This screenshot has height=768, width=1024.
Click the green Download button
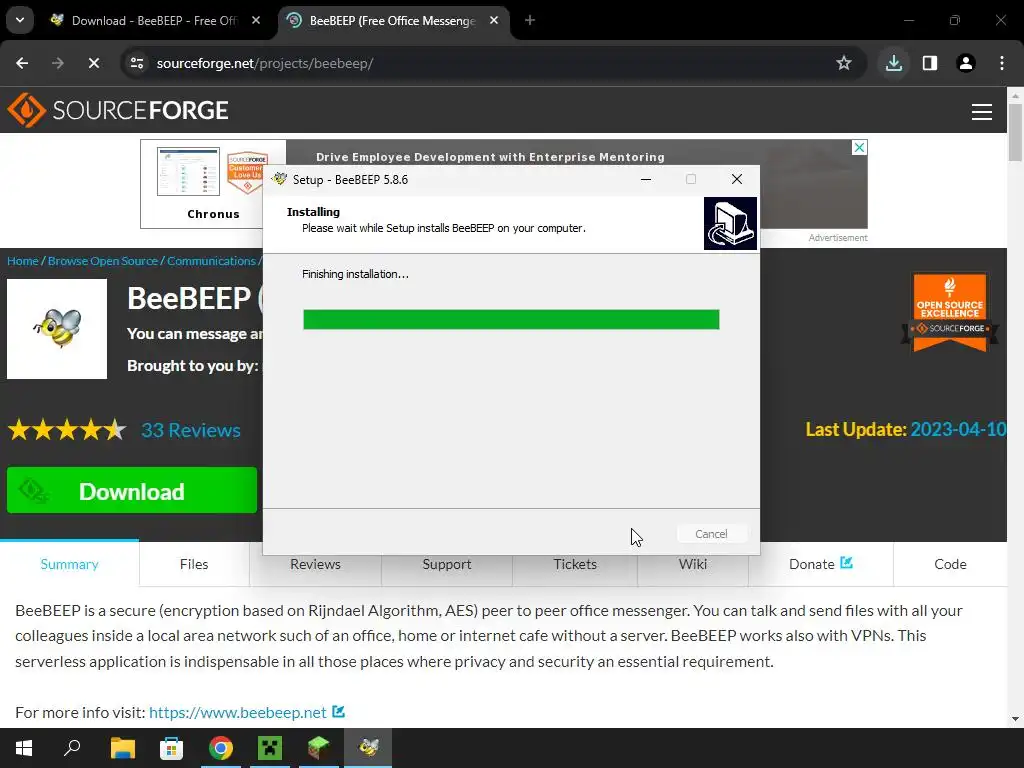point(132,490)
